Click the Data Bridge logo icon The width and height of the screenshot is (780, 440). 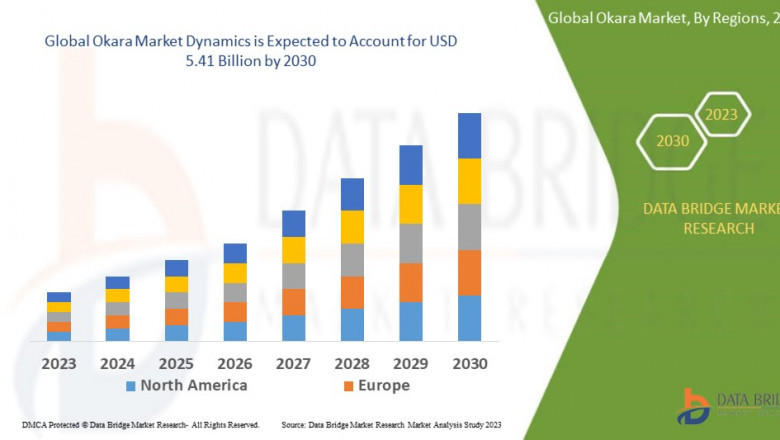coord(694,407)
